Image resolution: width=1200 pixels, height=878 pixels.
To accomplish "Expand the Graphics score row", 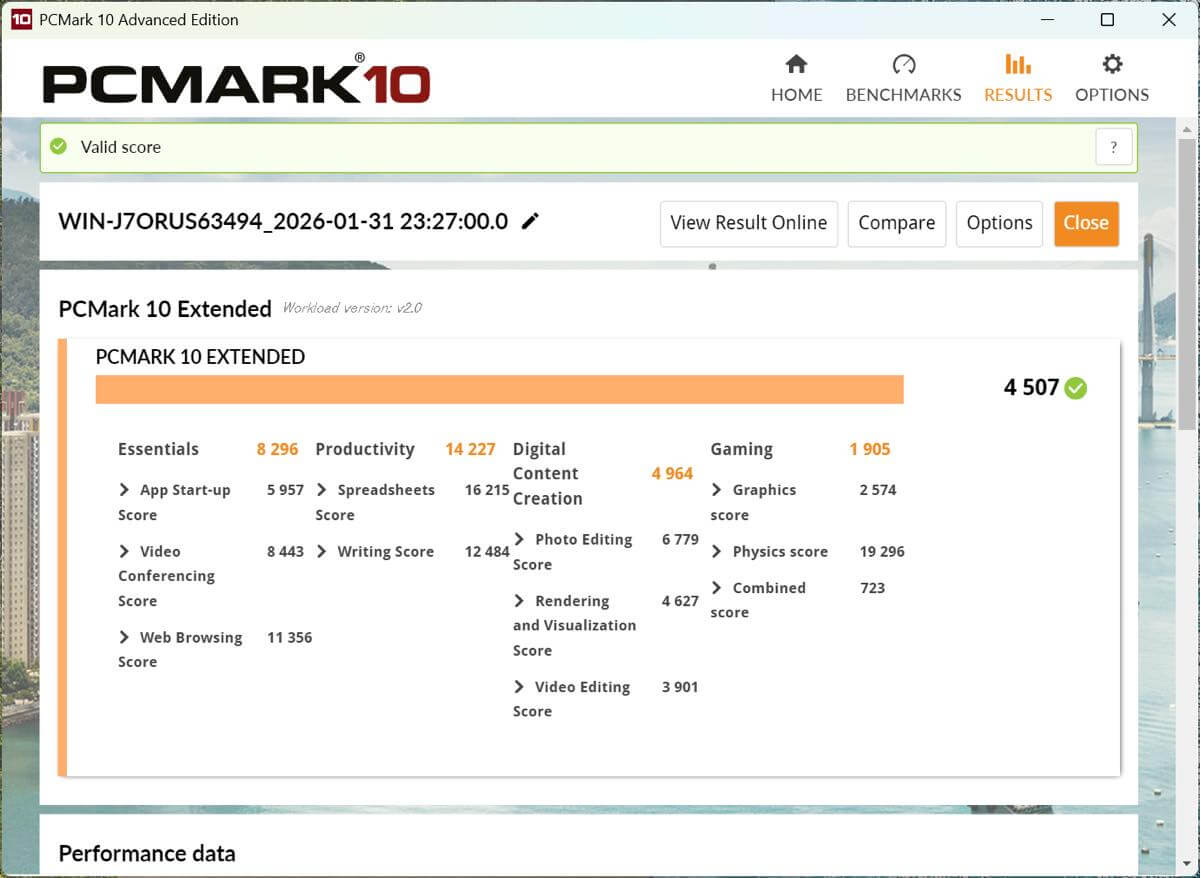I will coord(717,490).
